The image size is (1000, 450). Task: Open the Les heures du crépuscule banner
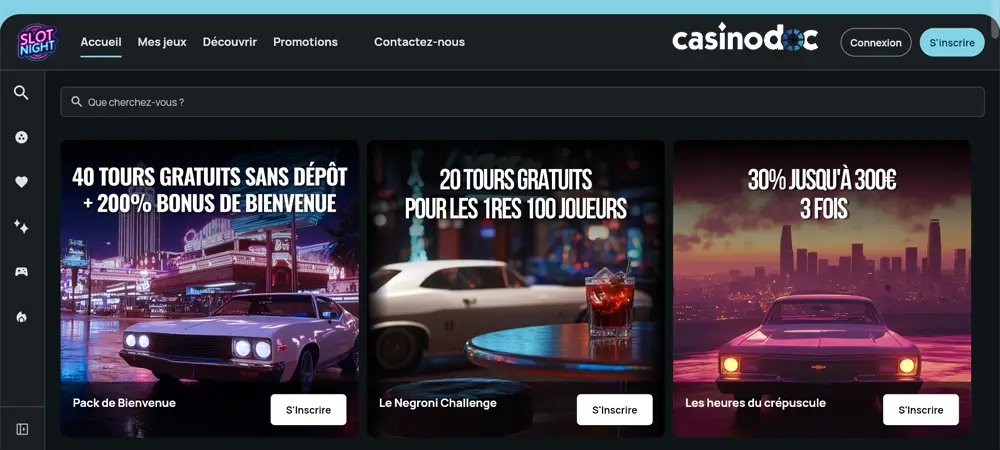pos(822,289)
